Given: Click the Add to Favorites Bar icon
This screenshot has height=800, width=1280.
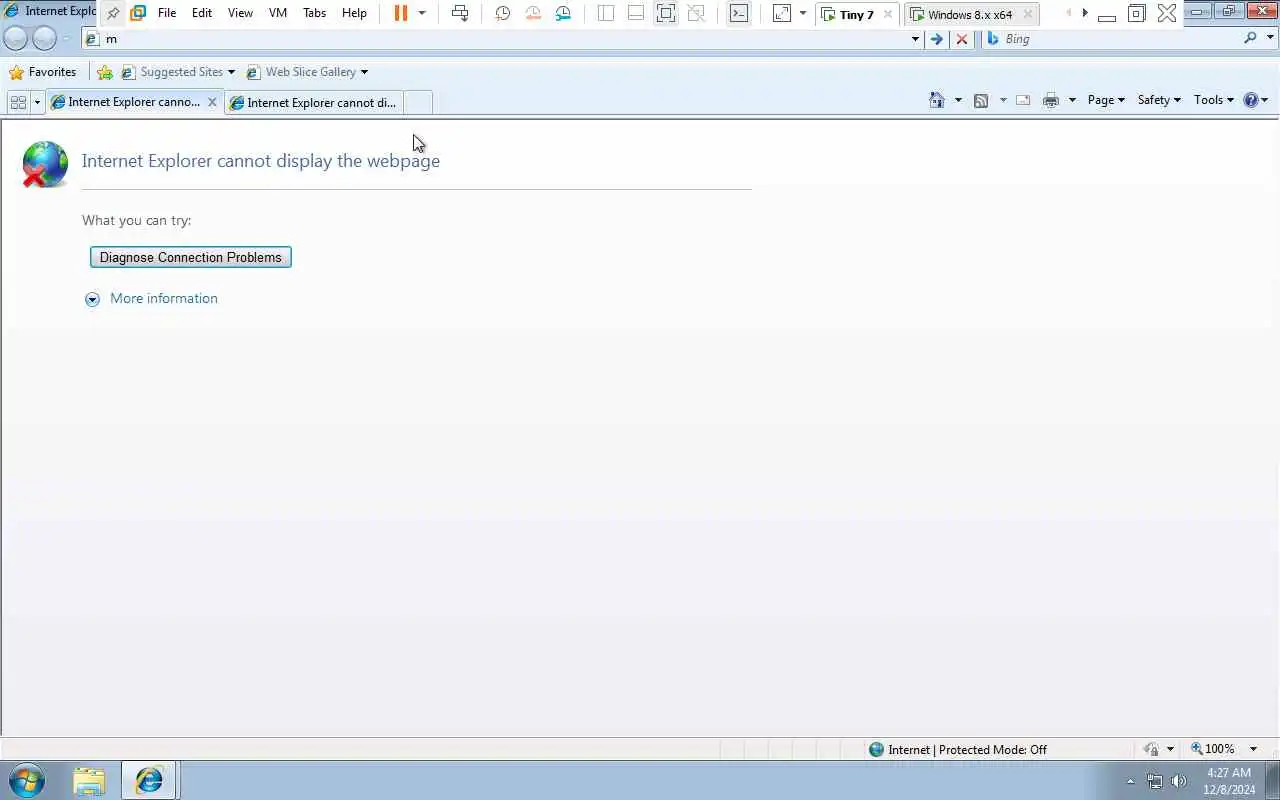Looking at the screenshot, I should pyautogui.click(x=104, y=72).
